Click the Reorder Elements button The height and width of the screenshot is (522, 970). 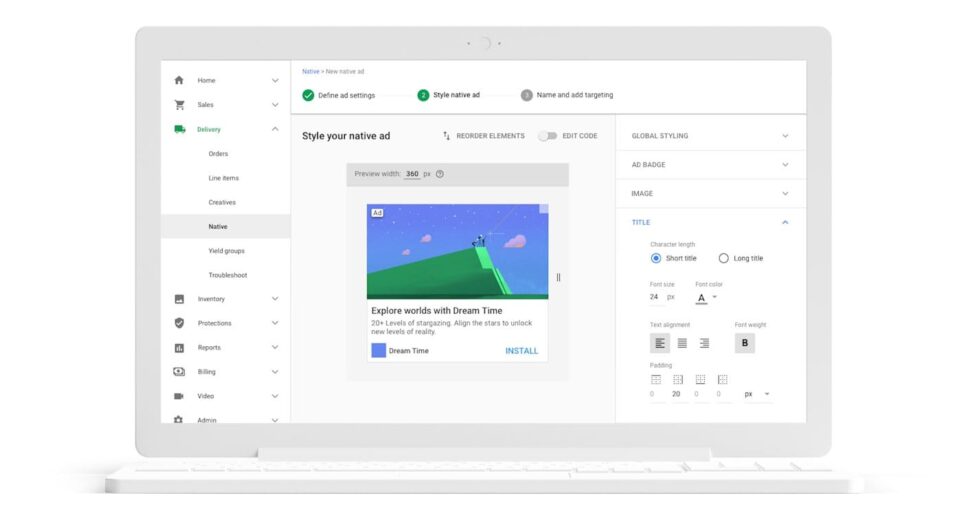484,136
